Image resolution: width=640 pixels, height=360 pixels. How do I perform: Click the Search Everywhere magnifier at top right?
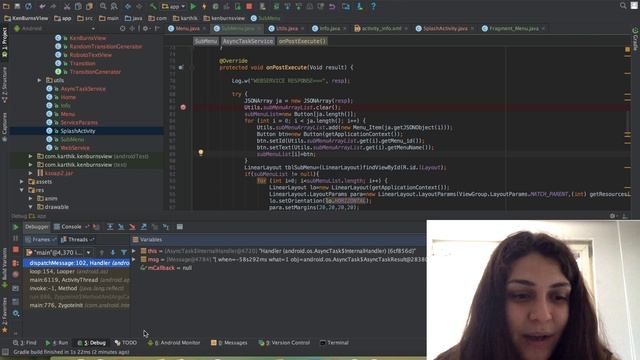click(x=623, y=6)
